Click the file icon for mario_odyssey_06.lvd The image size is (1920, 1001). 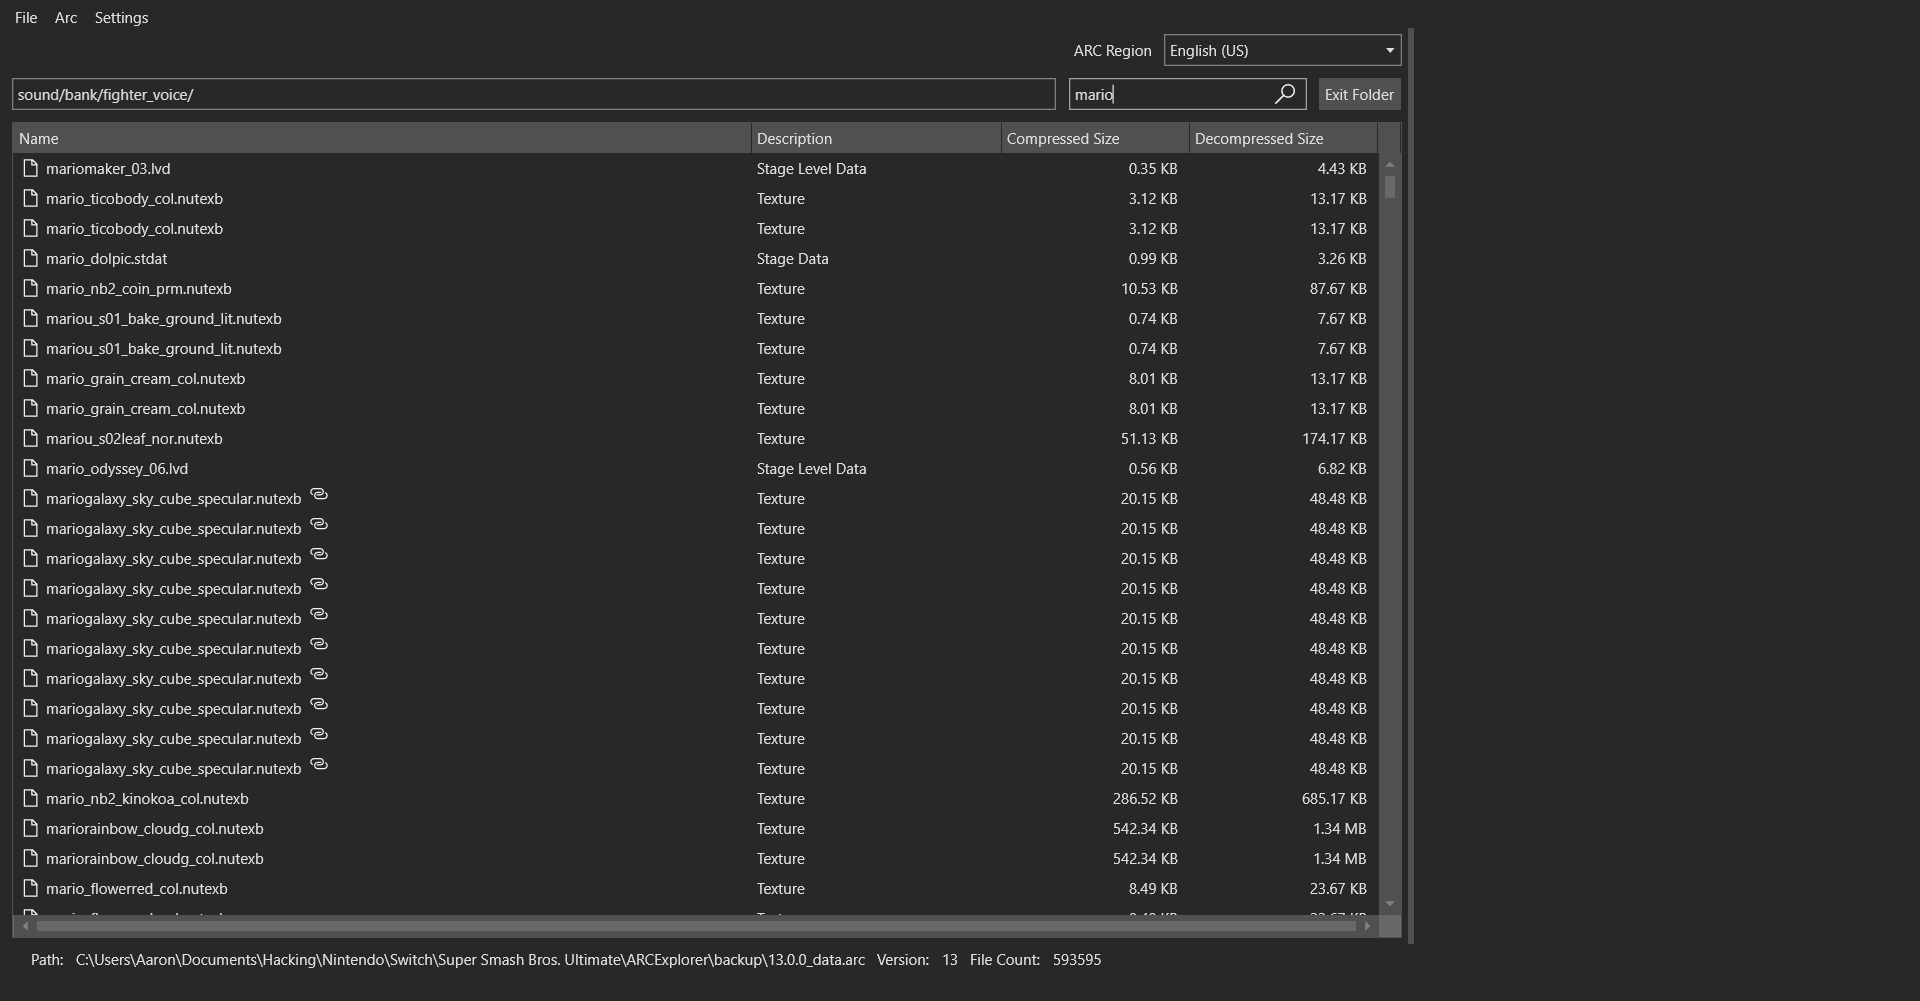pyautogui.click(x=30, y=468)
